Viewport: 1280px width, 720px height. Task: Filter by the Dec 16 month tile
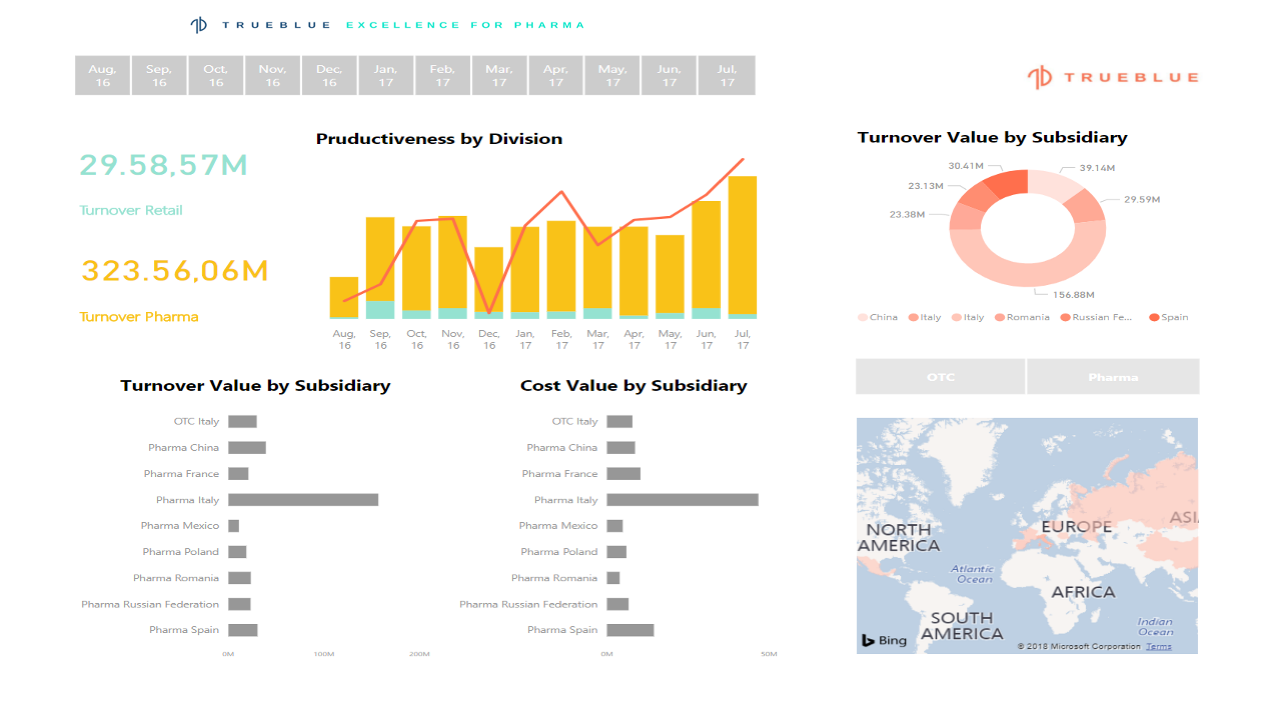coord(329,75)
